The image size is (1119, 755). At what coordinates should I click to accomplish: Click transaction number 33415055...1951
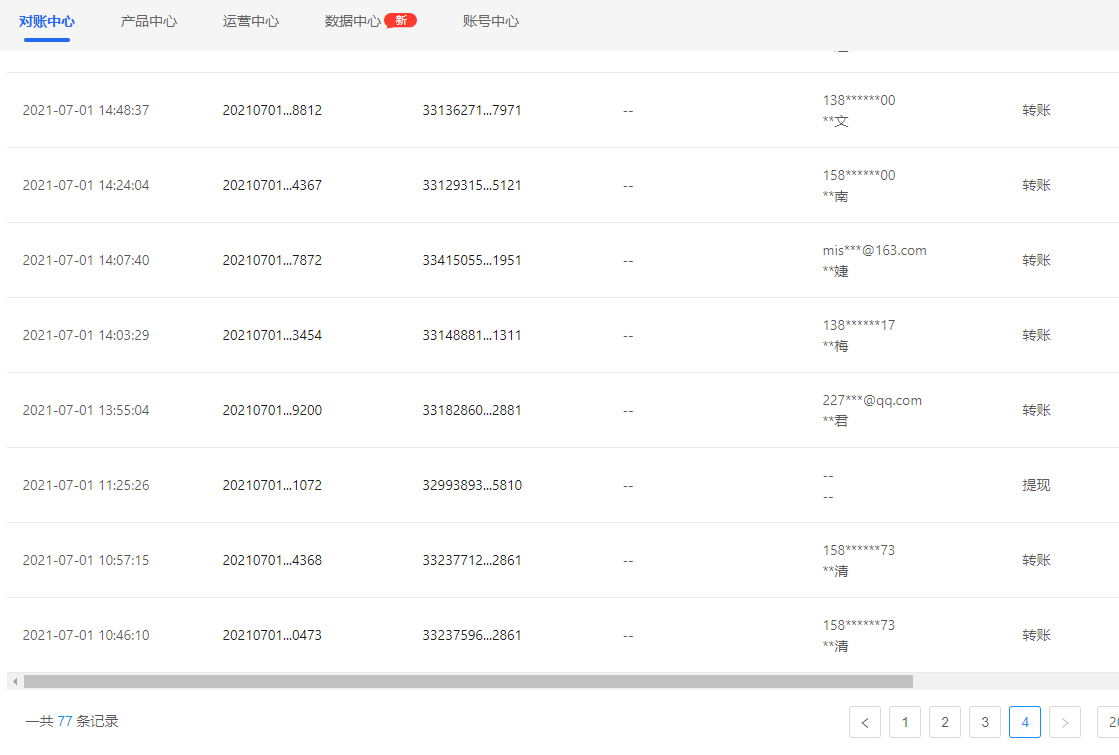(x=472, y=260)
